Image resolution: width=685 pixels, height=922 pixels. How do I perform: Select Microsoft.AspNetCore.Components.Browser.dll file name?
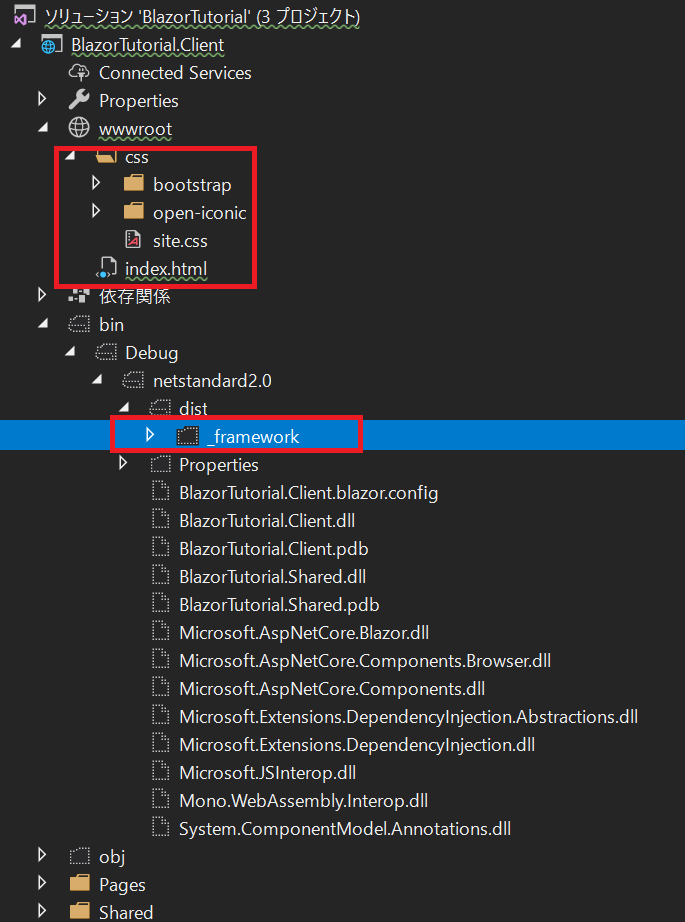pos(365,660)
